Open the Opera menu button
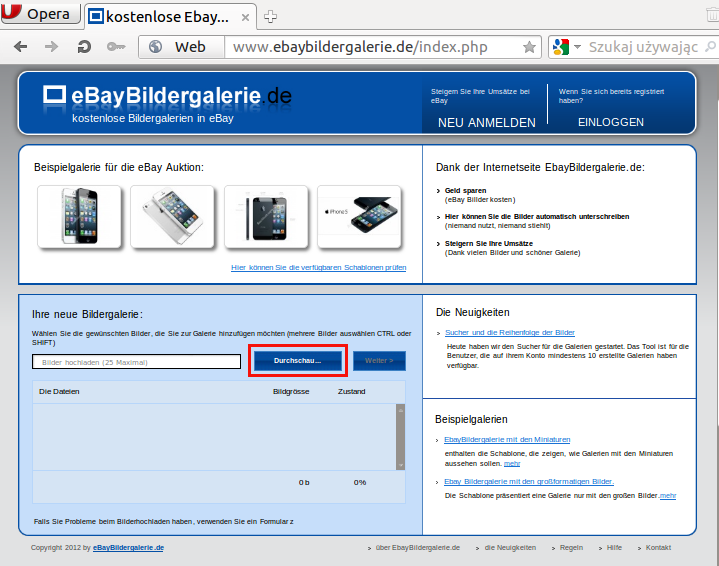The height and width of the screenshot is (566, 719). [x=40, y=13]
